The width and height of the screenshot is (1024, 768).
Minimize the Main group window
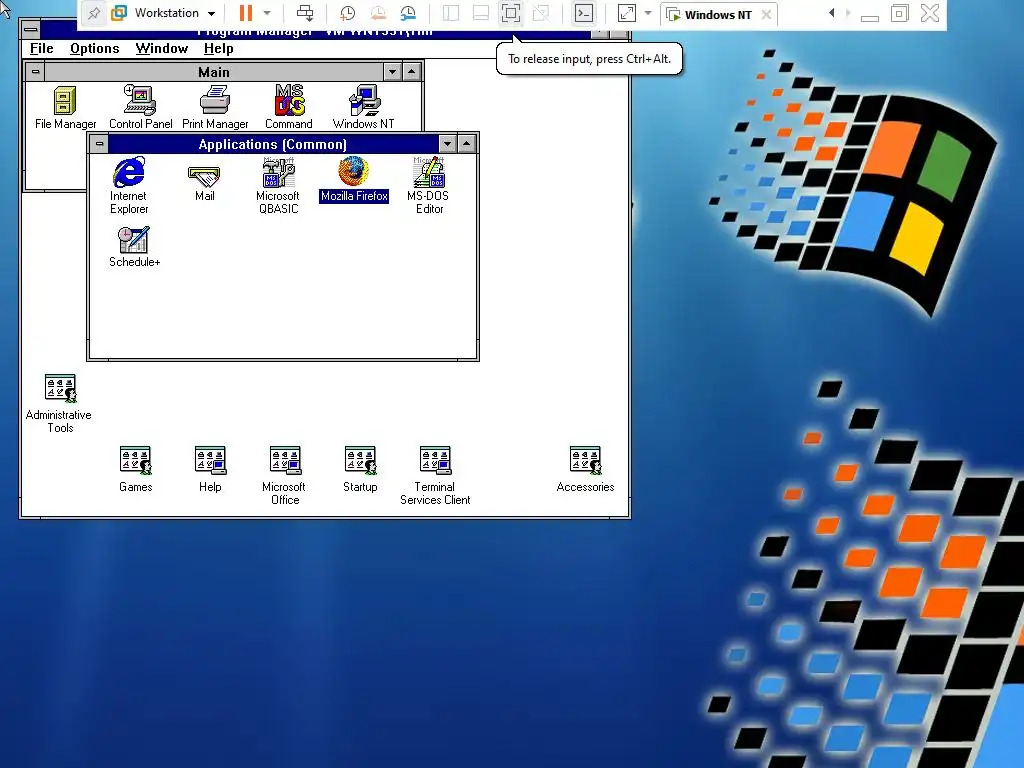[392, 72]
